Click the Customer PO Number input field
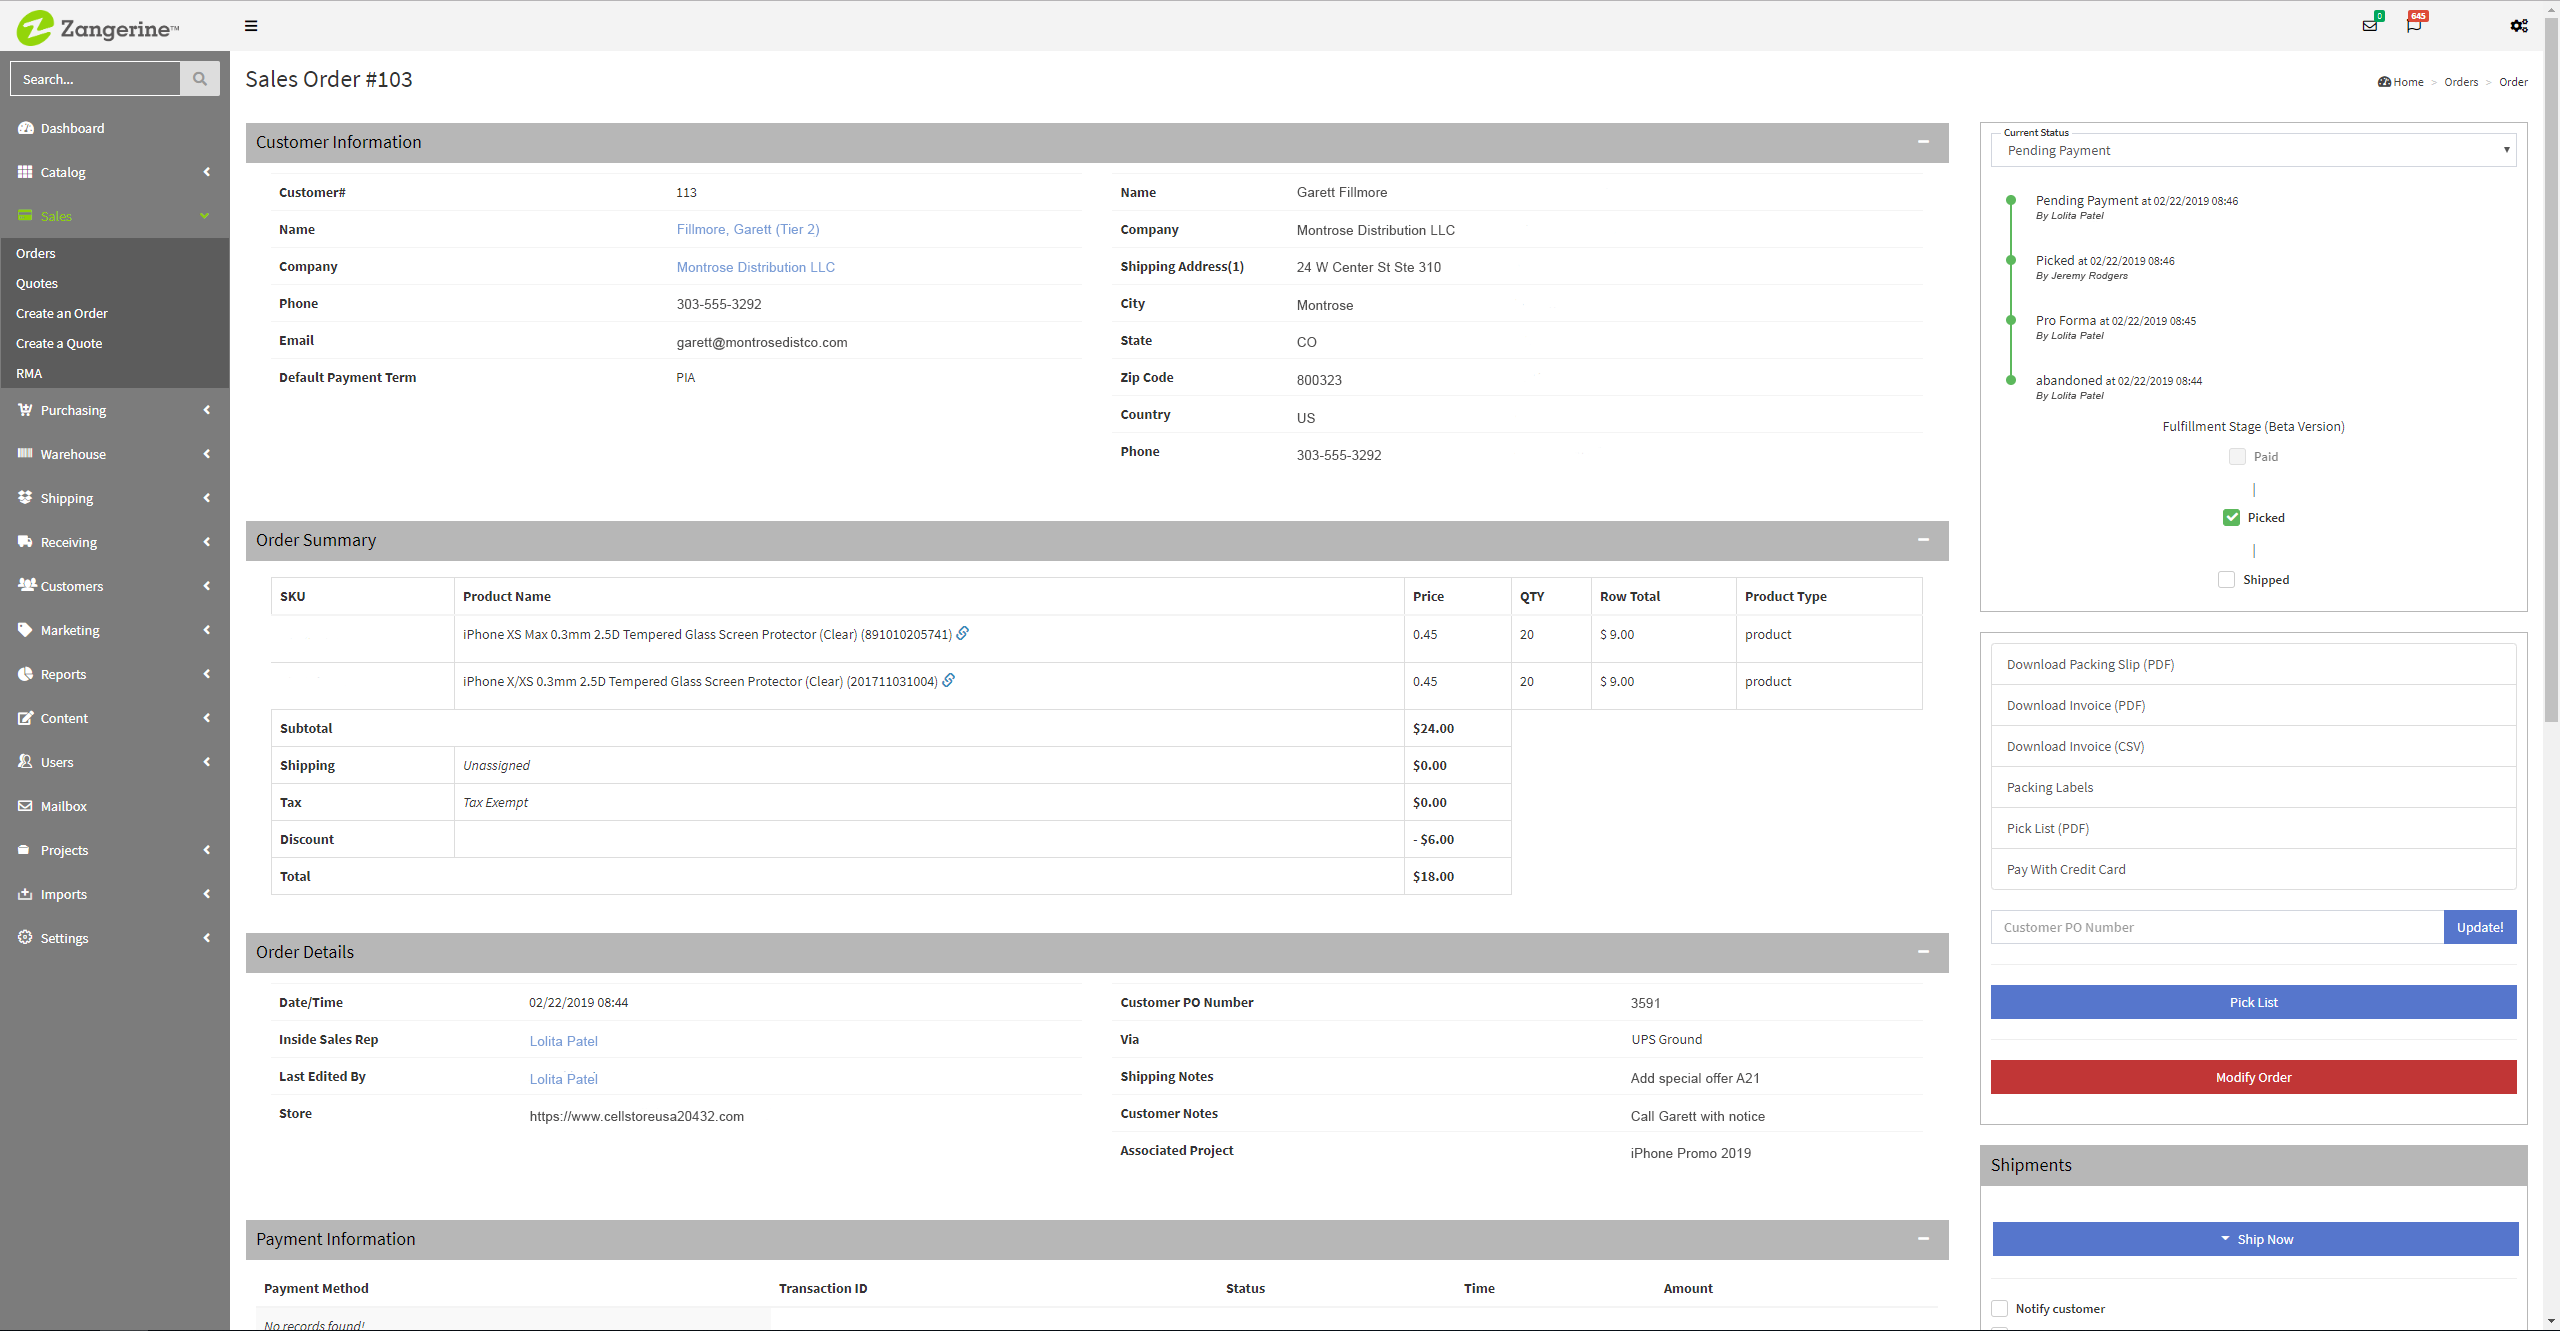This screenshot has height=1331, width=2560. tap(2216, 927)
